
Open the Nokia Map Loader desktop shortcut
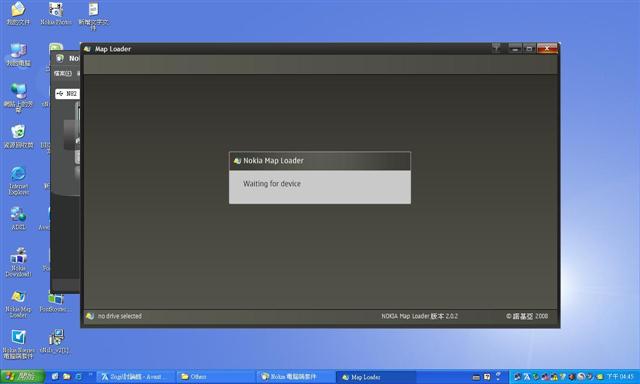pos(18,304)
